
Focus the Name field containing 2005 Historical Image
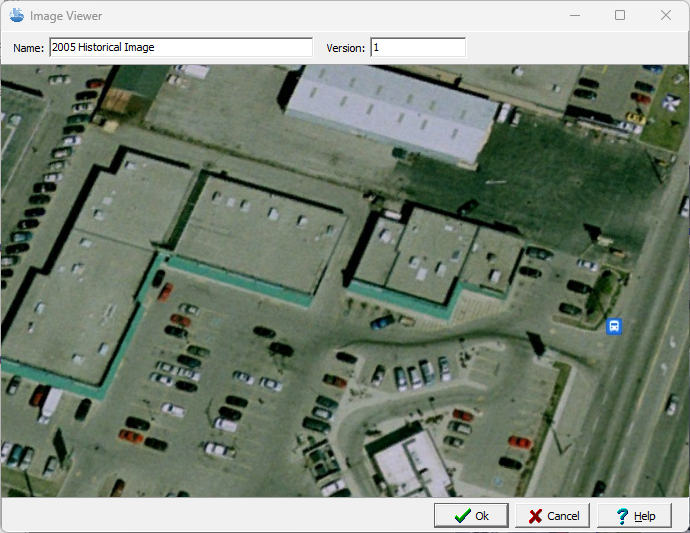click(180, 47)
